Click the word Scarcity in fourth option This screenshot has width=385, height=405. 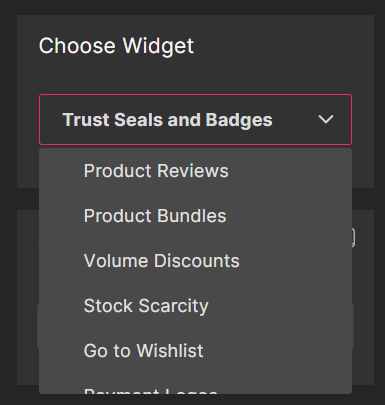(x=173, y=306)
